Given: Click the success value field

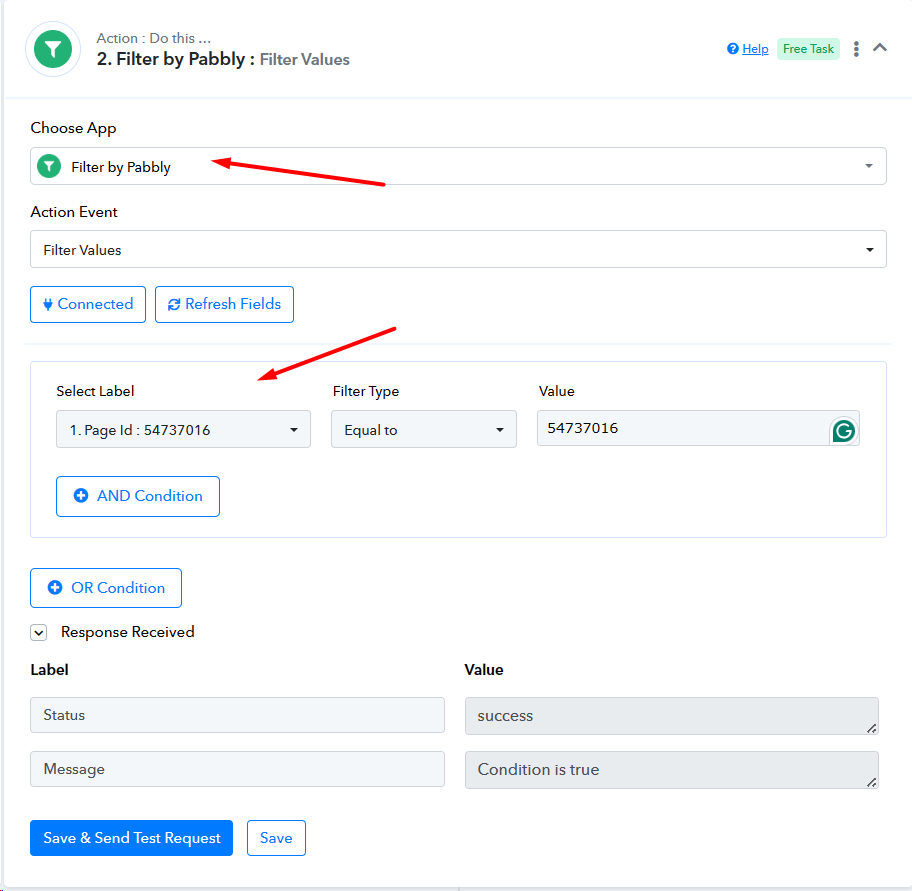Looking at the screenshot, I should click(672, 716).
